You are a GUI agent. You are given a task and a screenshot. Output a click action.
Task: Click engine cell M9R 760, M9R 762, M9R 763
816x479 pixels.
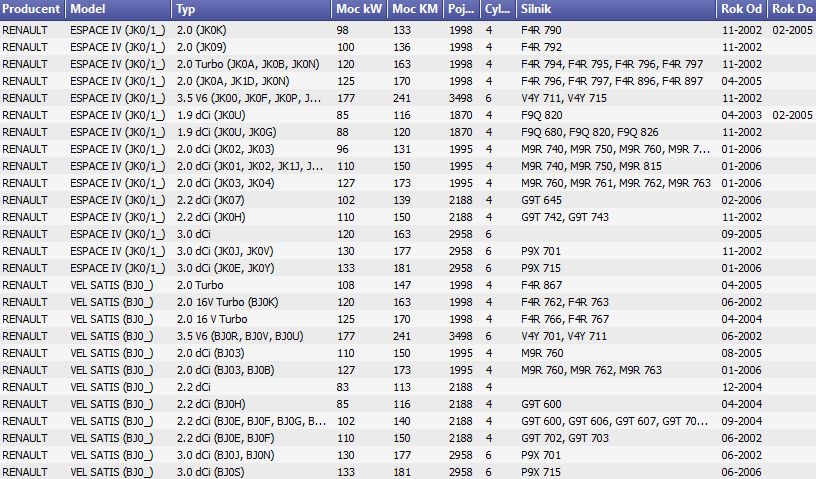click(591, 370)
